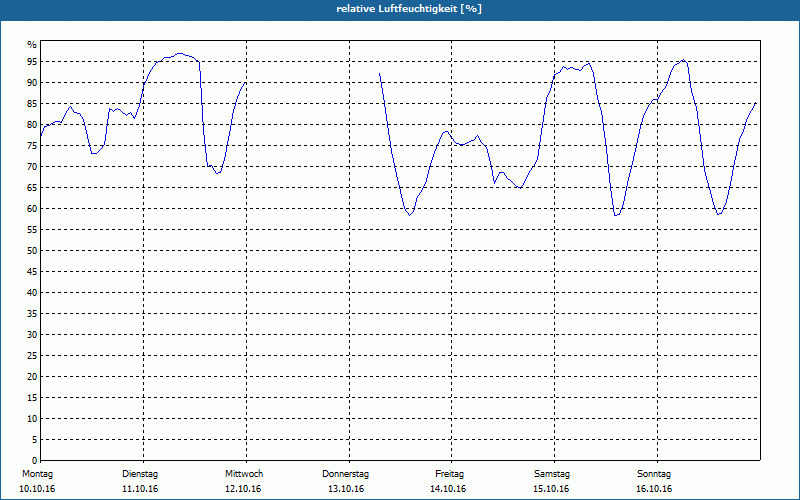The height and width of the screenshot is (500, 800).
Task: Click the y-axis value 80
Action: 32,124
